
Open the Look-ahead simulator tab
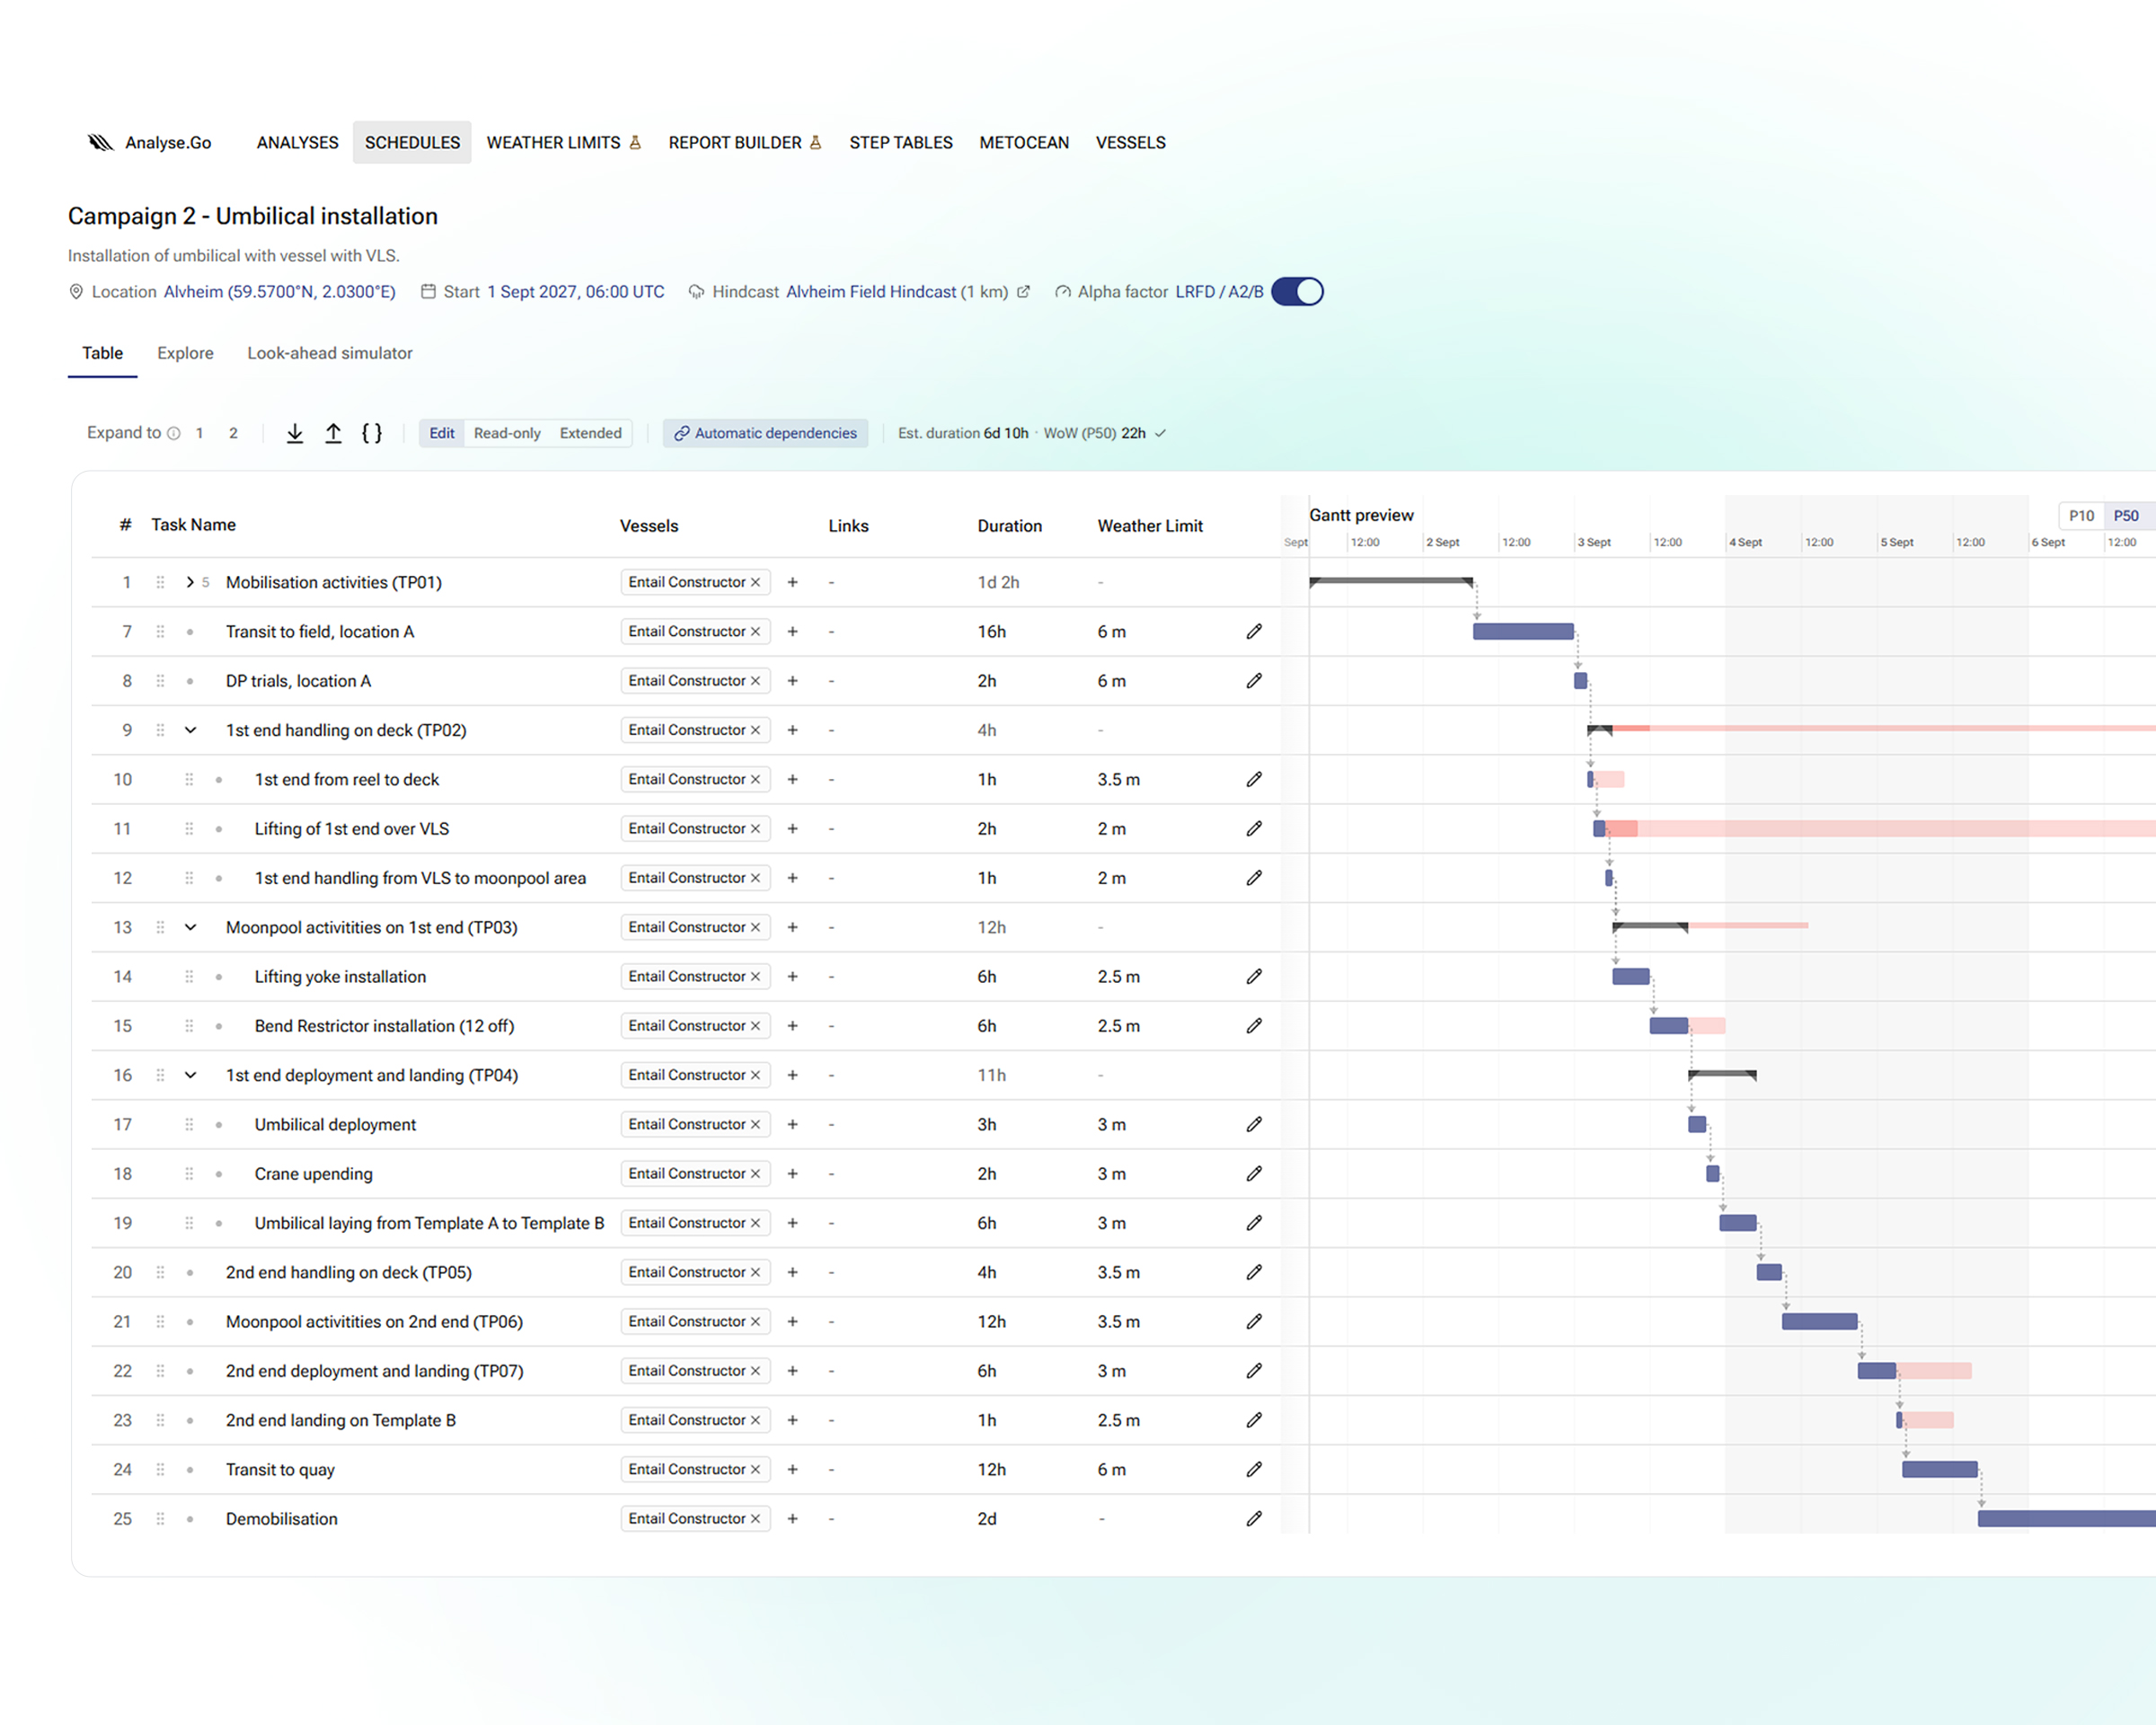coord(330,353)
